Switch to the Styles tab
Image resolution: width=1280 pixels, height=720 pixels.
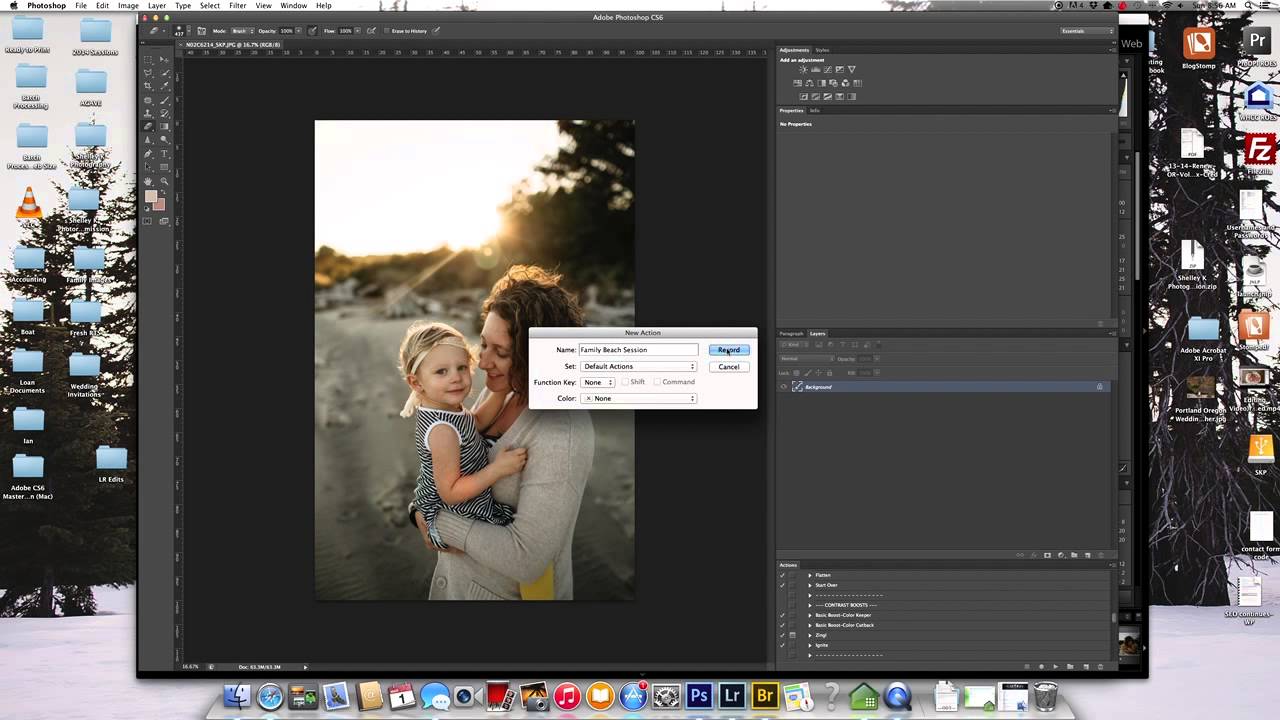pyautogui.click(x=822, y=50)
